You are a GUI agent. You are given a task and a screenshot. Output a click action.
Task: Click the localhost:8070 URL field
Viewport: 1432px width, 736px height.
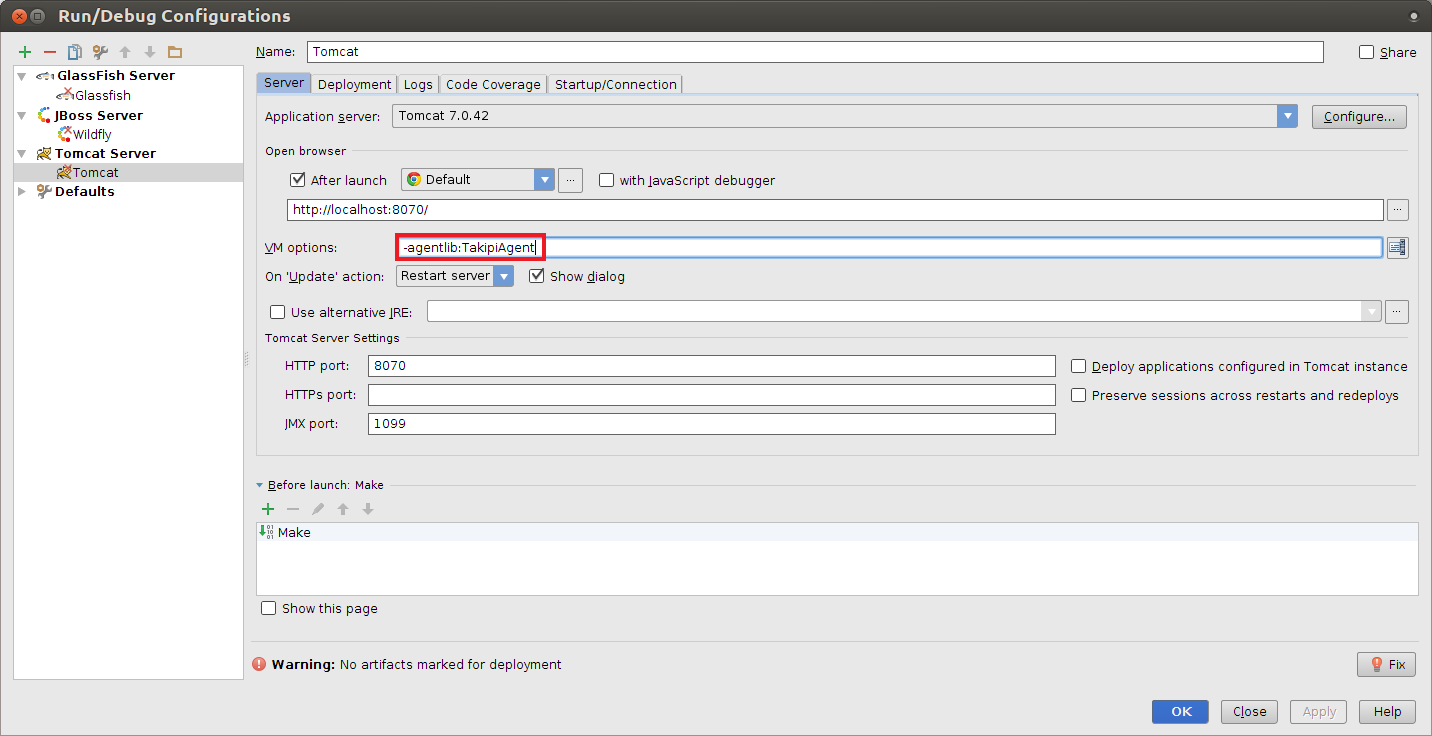pos(835,210)
